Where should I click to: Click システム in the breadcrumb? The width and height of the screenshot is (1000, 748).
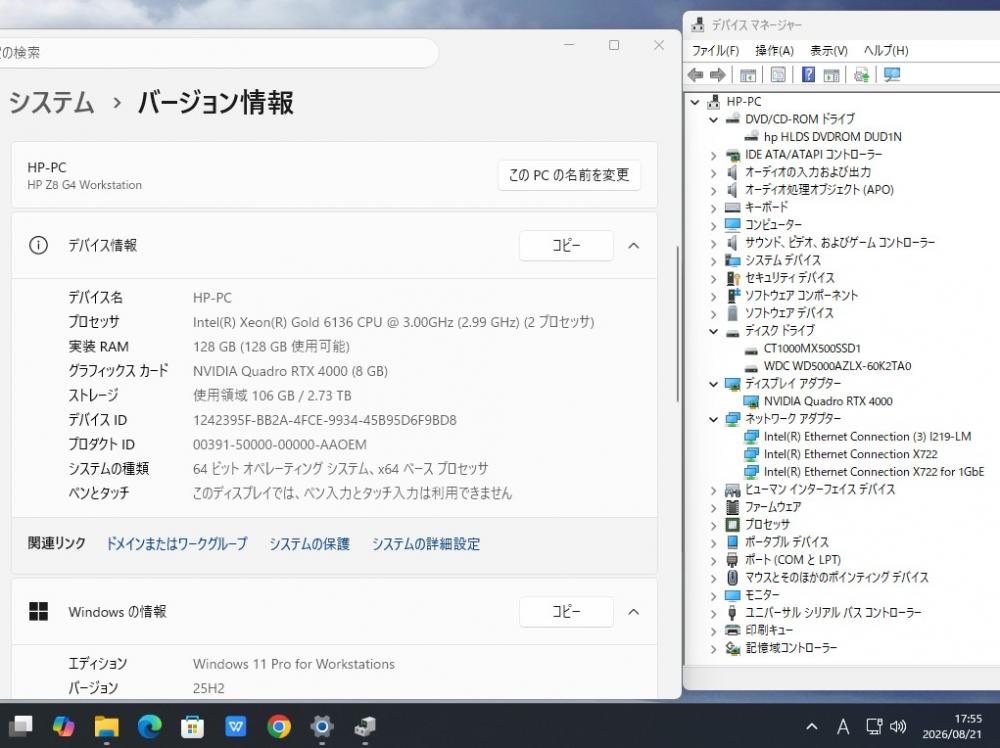[x=52, y=103]
